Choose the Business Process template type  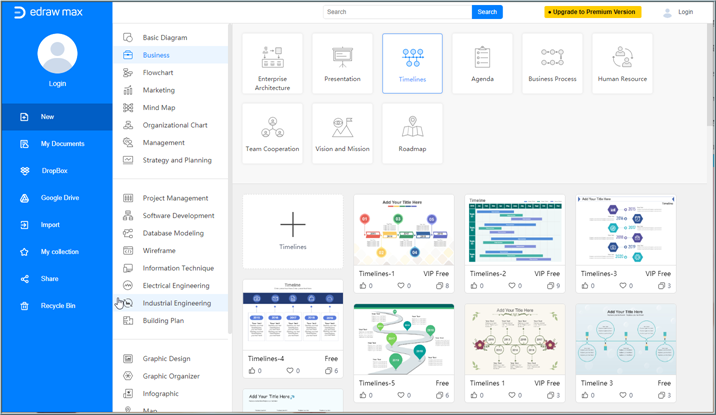tap(552, 63)
